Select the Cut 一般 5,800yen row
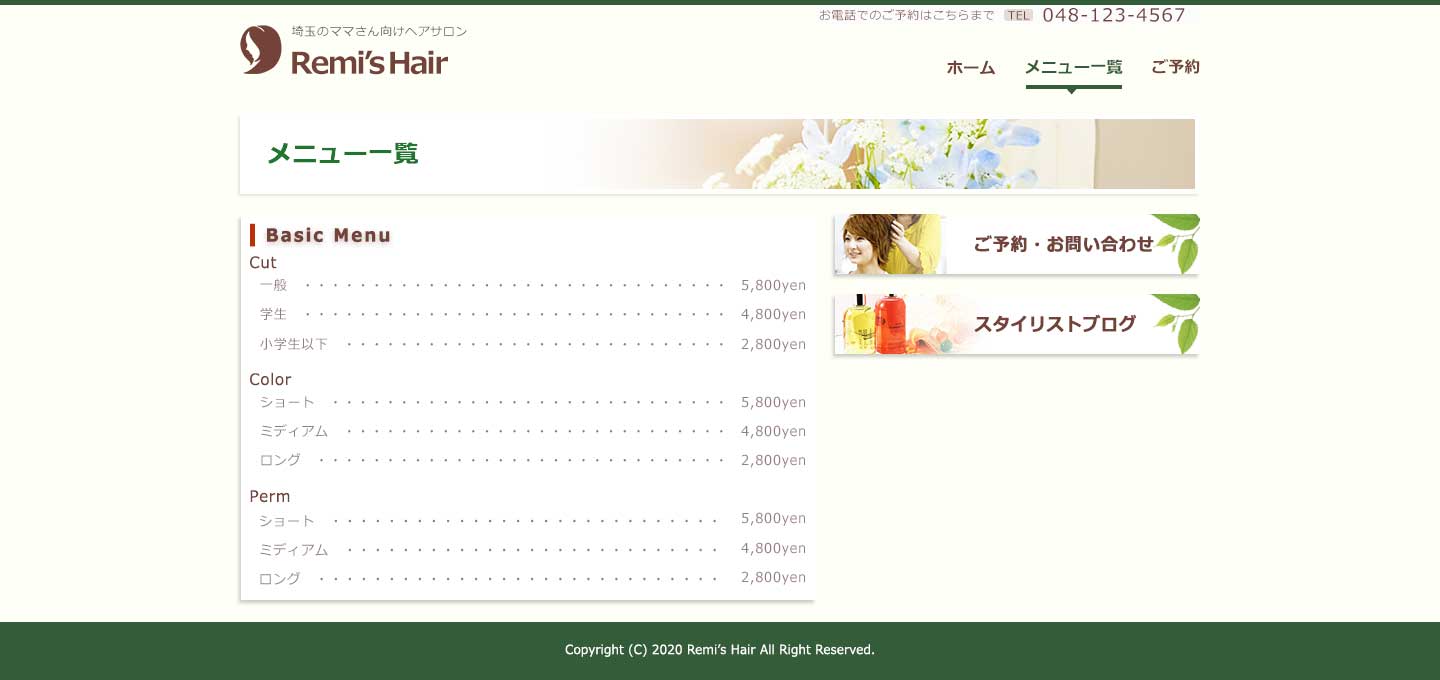This screenshot has width=1440, height=680. [x=532, y=285]
